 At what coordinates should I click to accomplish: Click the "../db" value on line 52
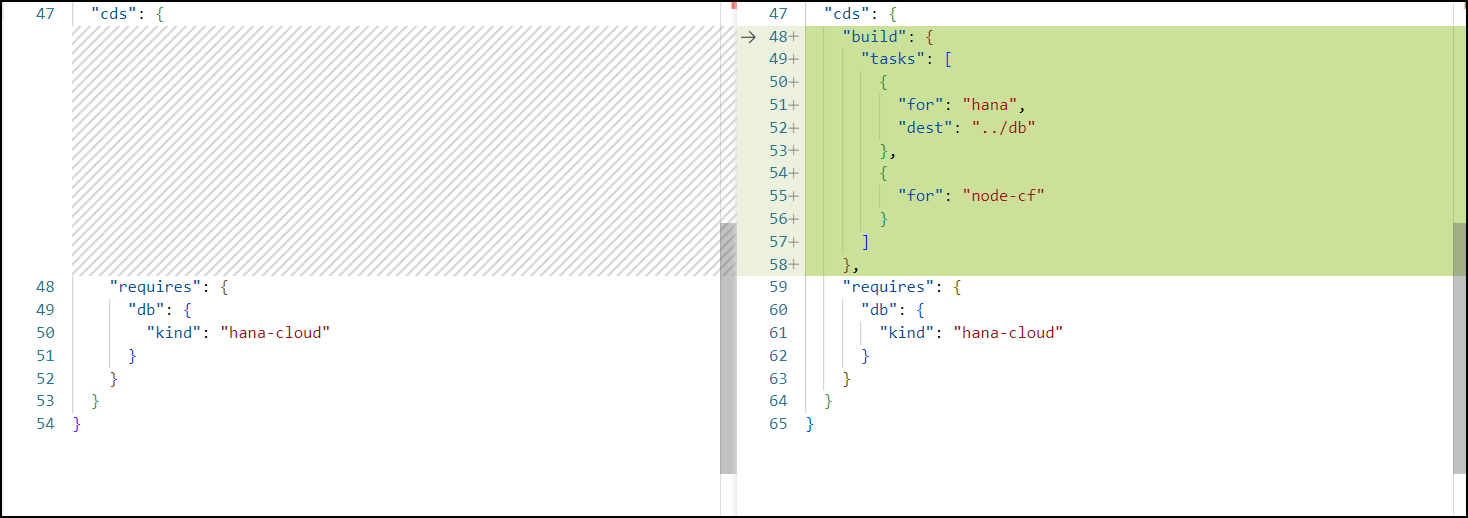coord(1004,128)
